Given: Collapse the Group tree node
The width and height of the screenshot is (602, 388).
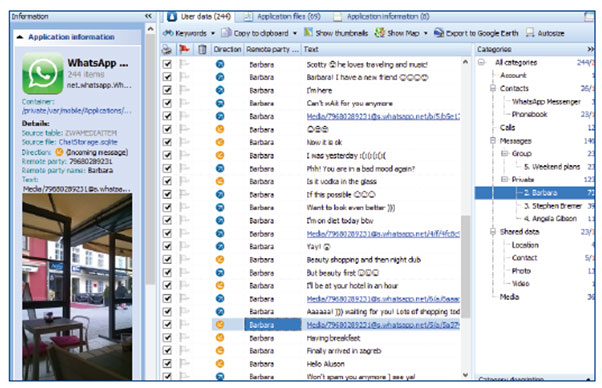Looking at the screenshot, I should [x=504, y=154].
